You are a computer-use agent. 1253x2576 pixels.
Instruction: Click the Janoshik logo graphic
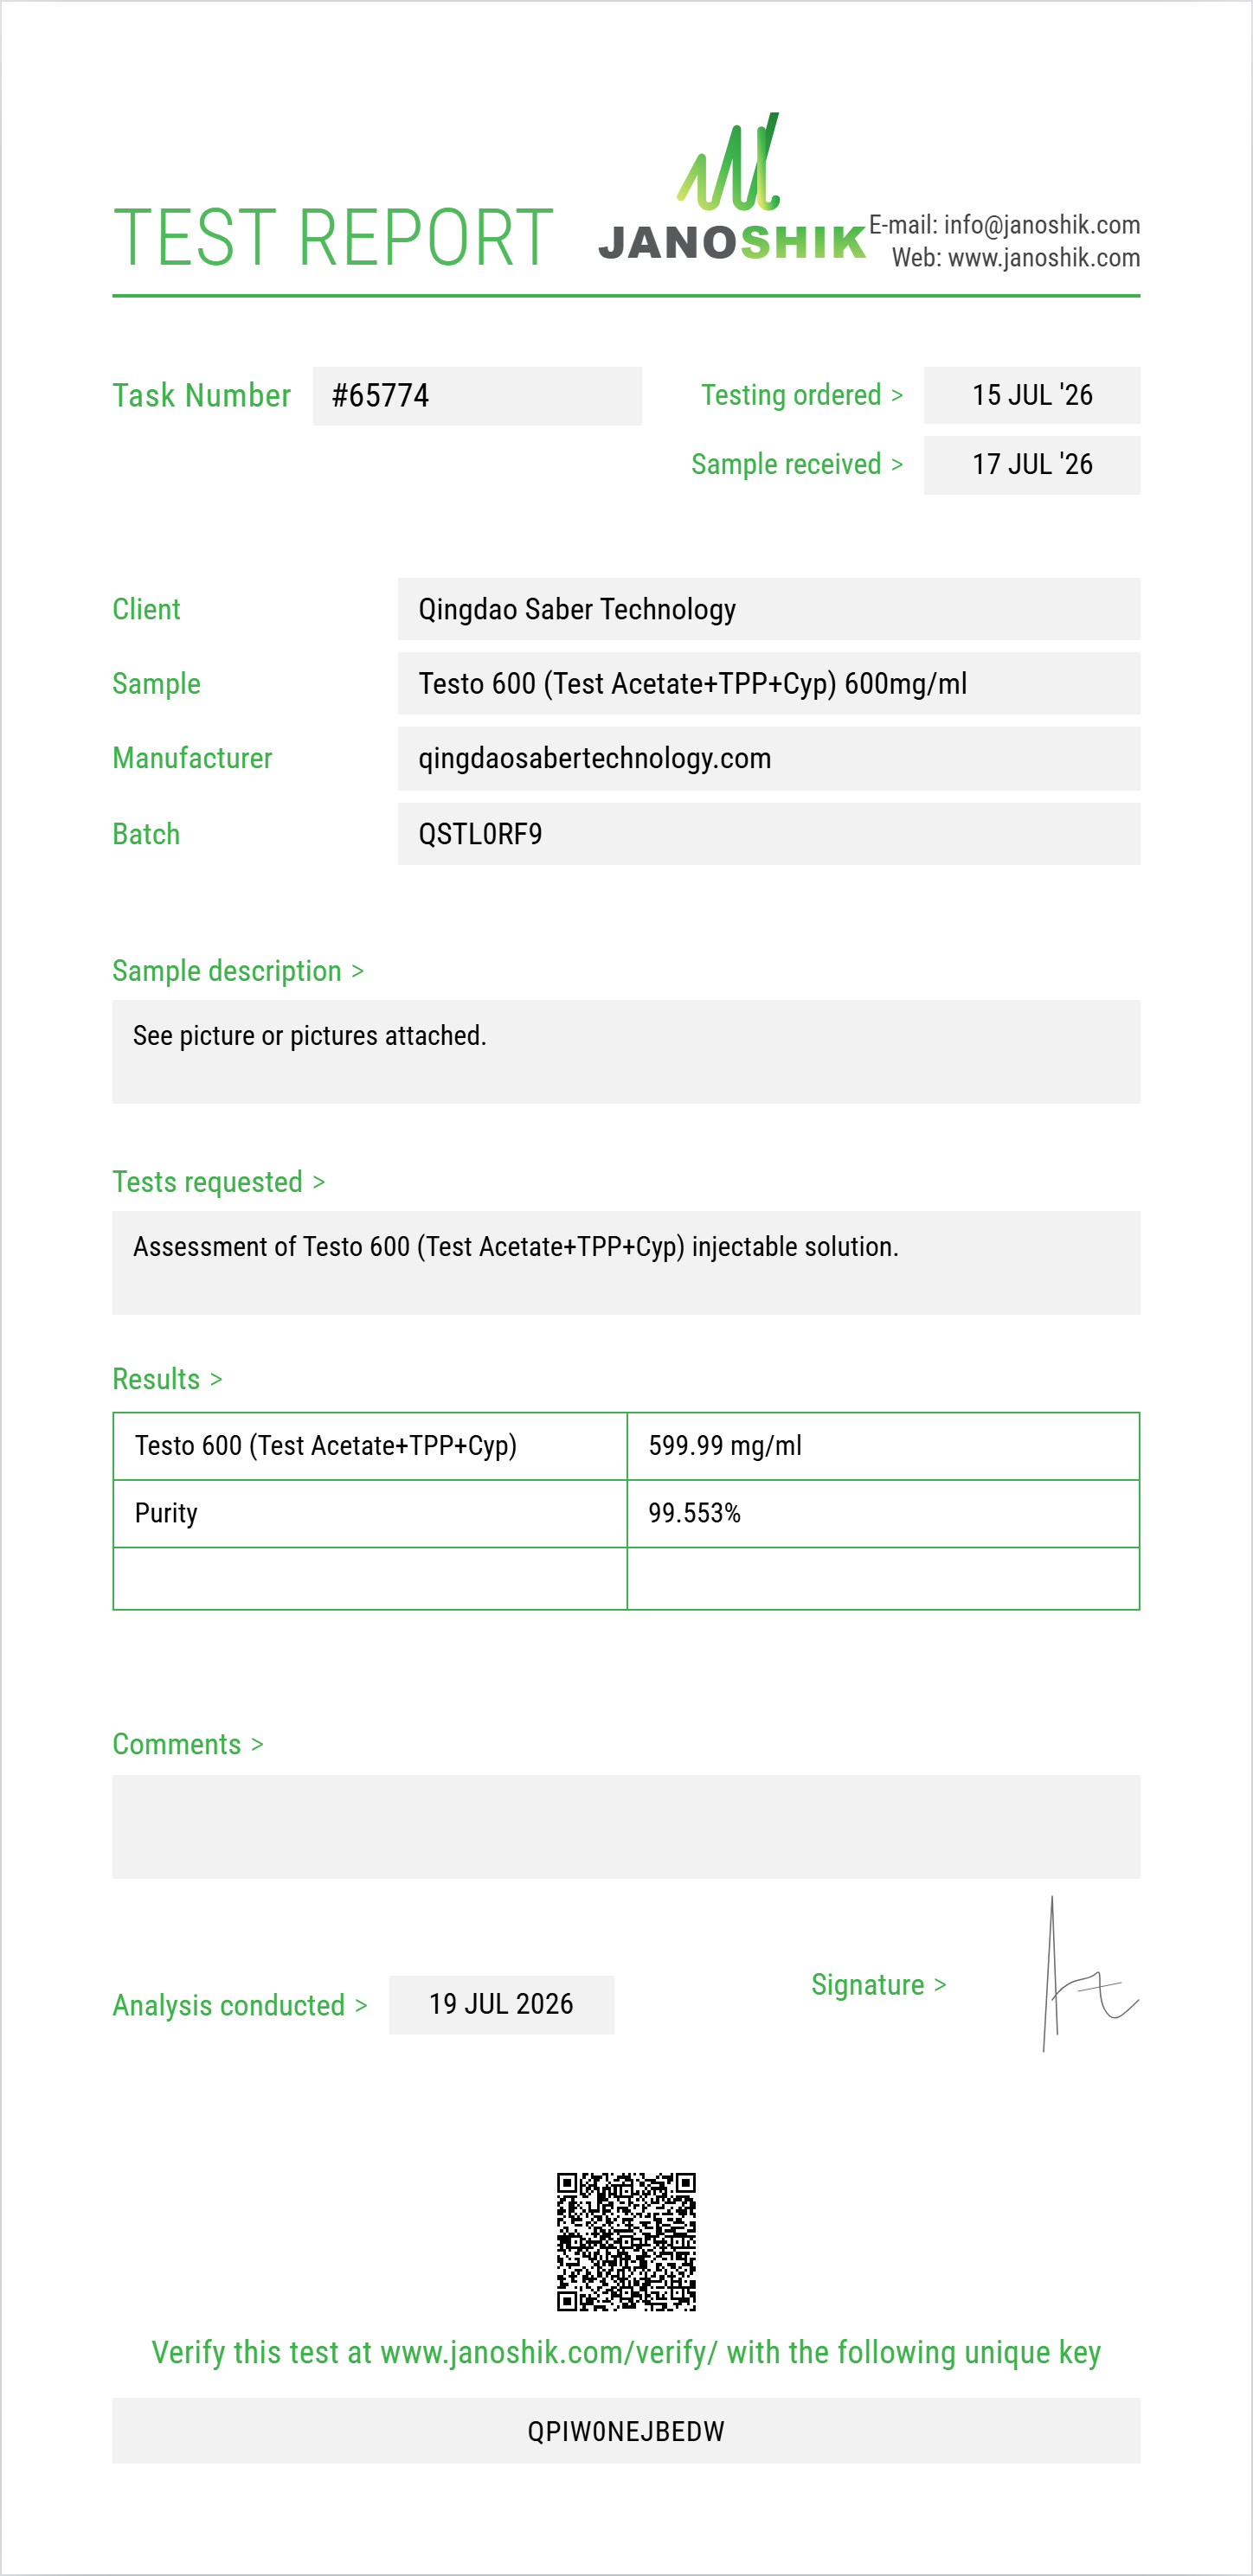pos(732,187)
